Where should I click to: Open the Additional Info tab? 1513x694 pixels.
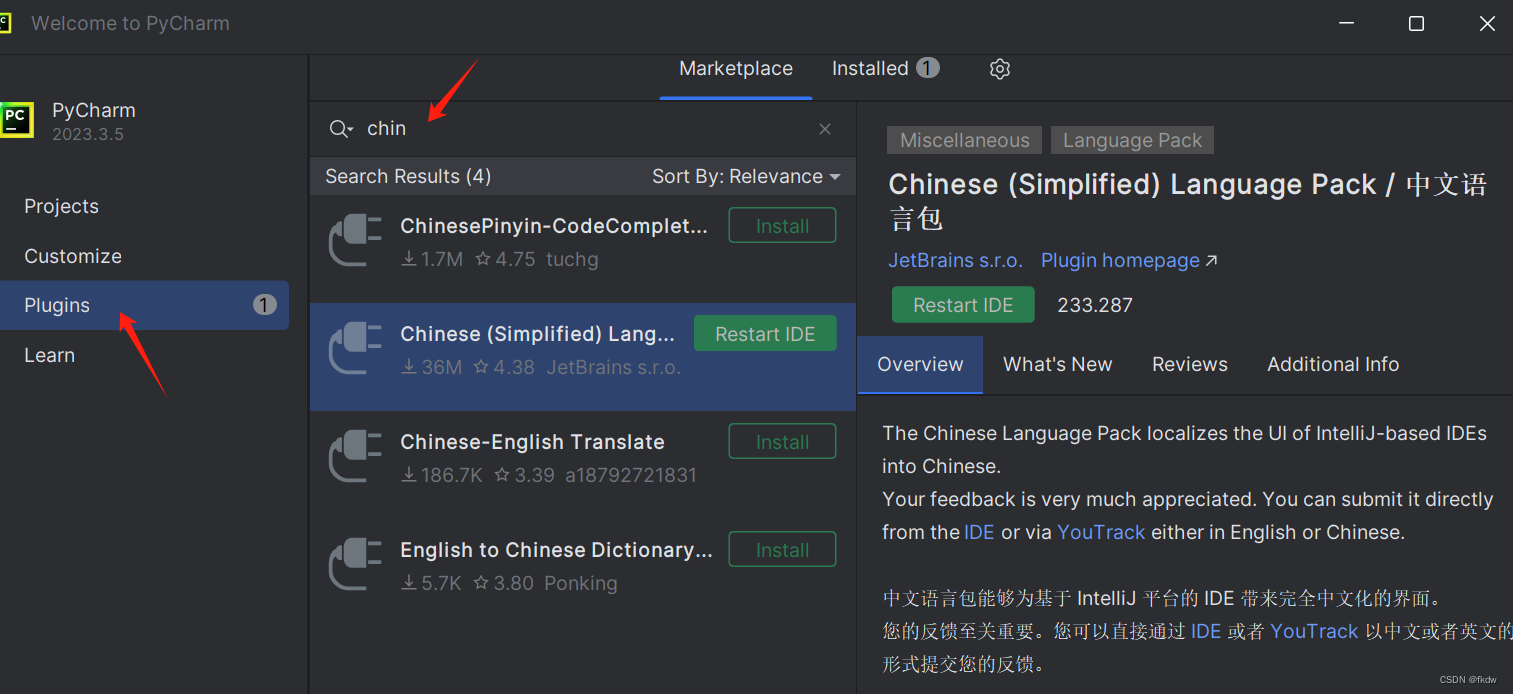pos(1333,364)
